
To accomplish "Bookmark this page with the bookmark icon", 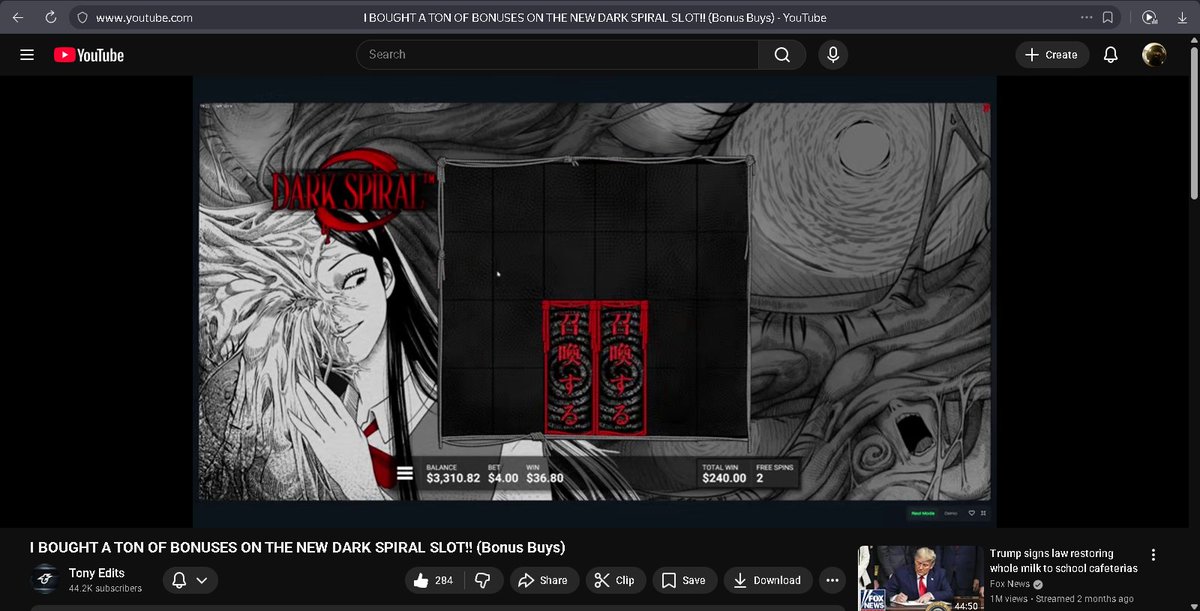I will pos(1108,17).
